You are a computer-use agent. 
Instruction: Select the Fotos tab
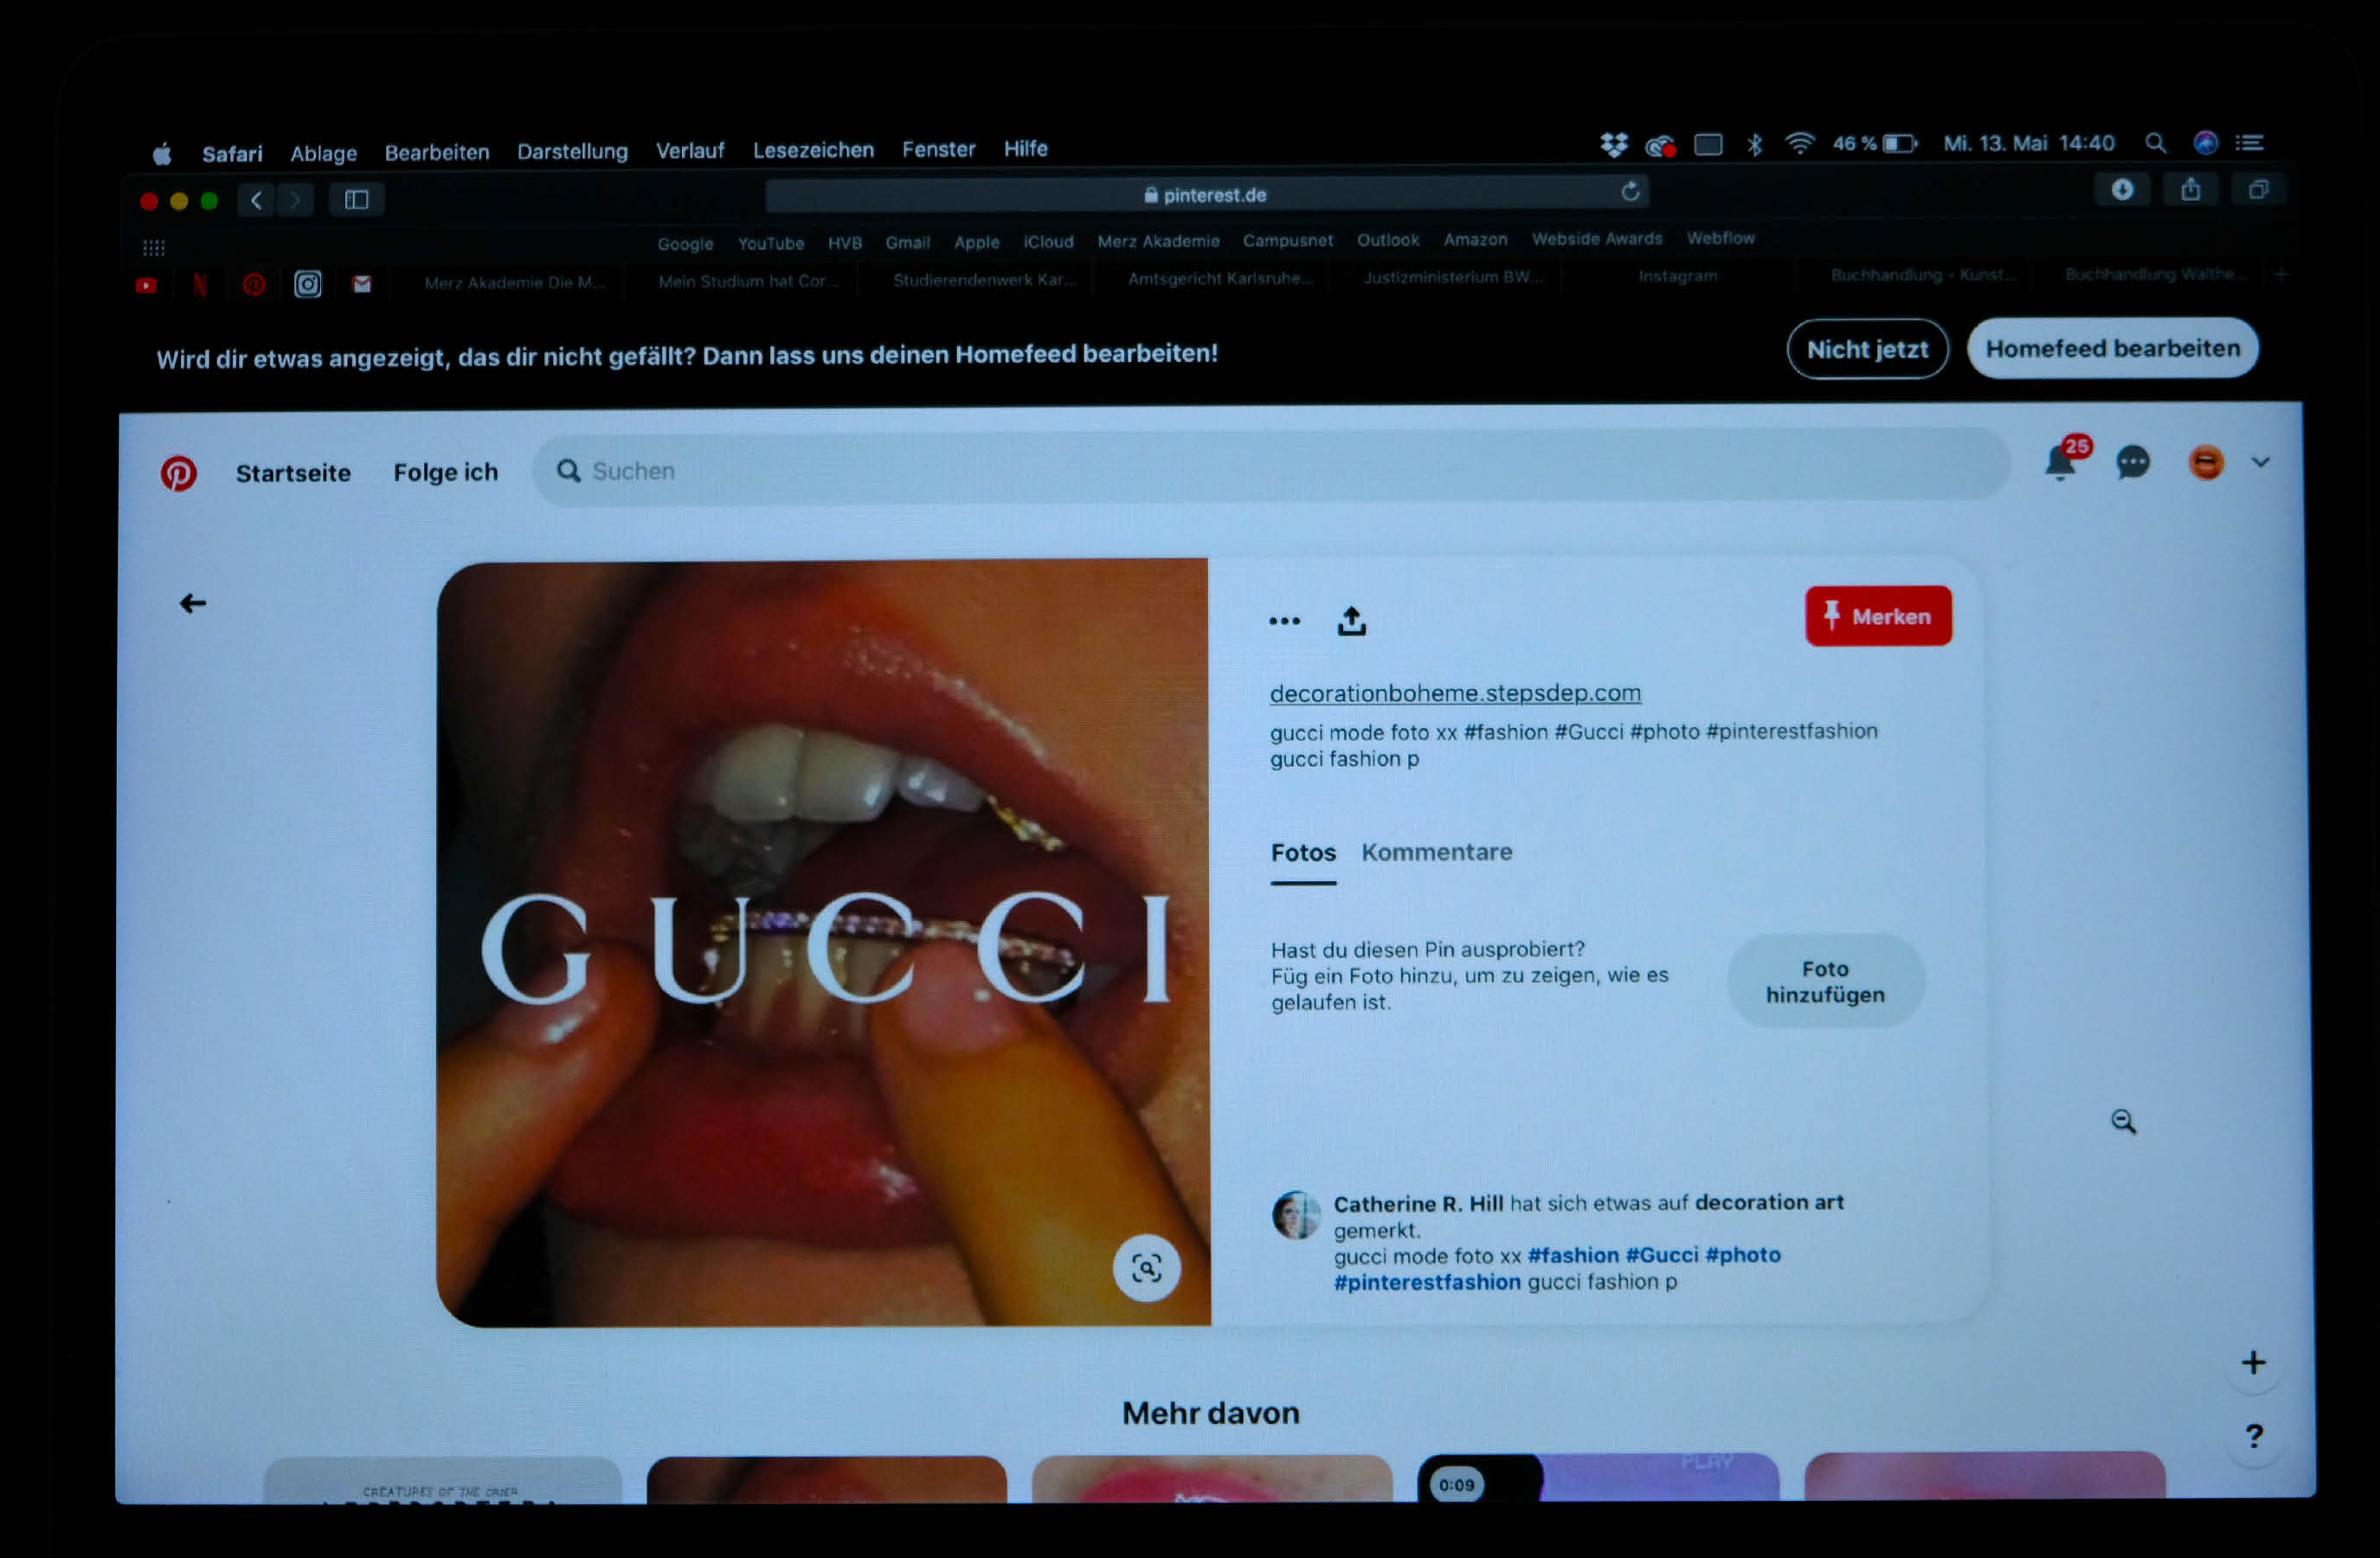(1303, 853)
